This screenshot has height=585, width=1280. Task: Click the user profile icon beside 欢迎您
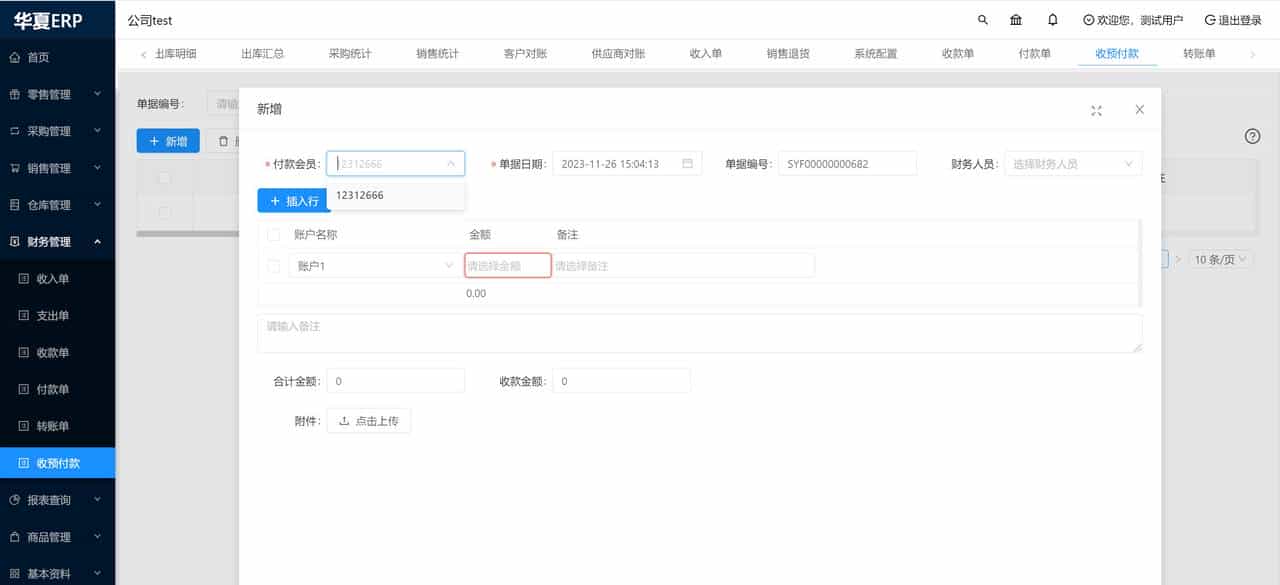(x=1088, y=19)
